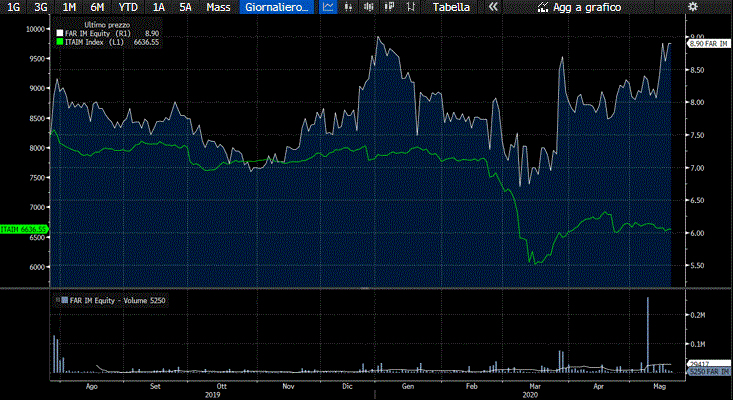Open the Giornaliero periodicity dropdown
The image size is (733, 400).
[270, 7]
